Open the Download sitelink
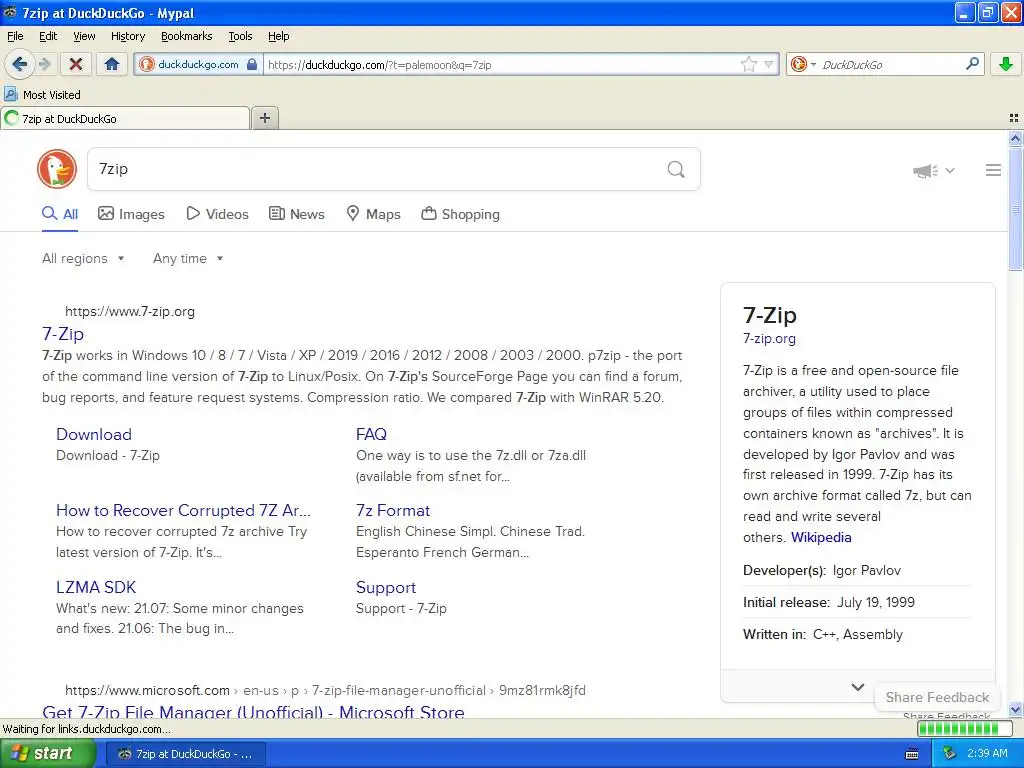Image resolution: width=1024 pixels, height=768 pixels. tap(94, 434)
